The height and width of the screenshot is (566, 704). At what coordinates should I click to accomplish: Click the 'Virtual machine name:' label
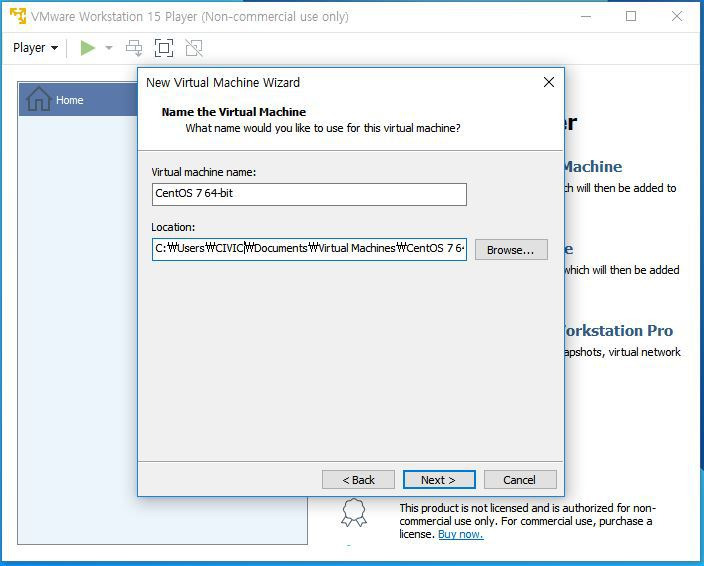(x=203, y=172)
